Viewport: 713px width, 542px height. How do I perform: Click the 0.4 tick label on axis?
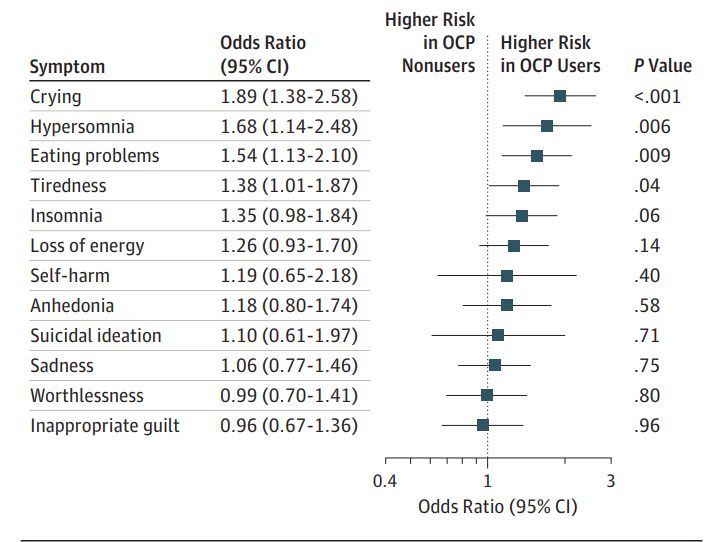click(x=385, y=480)
